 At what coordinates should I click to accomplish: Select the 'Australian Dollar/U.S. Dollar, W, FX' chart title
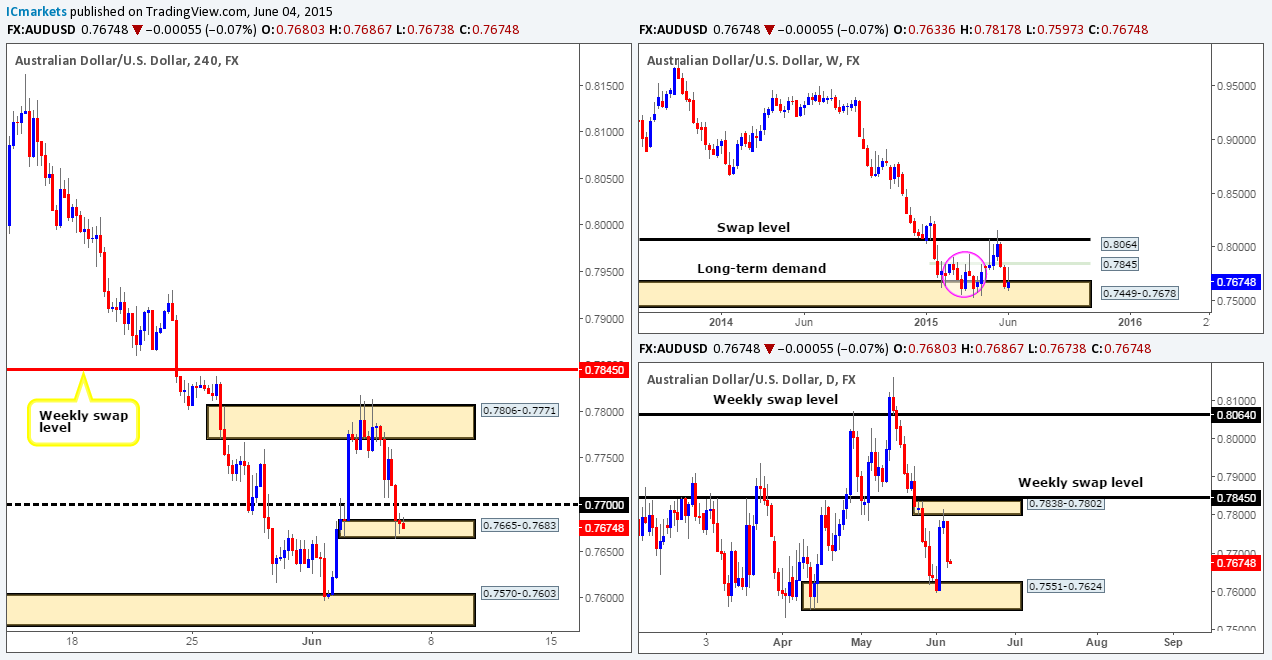point(752,60)
